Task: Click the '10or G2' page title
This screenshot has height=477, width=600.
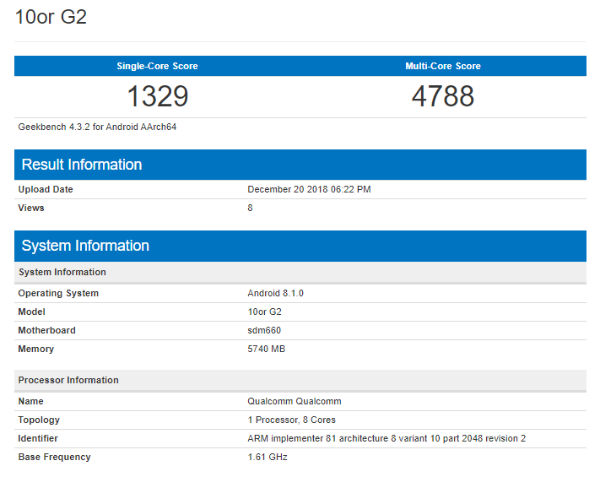Action: [x=51, y=17]
